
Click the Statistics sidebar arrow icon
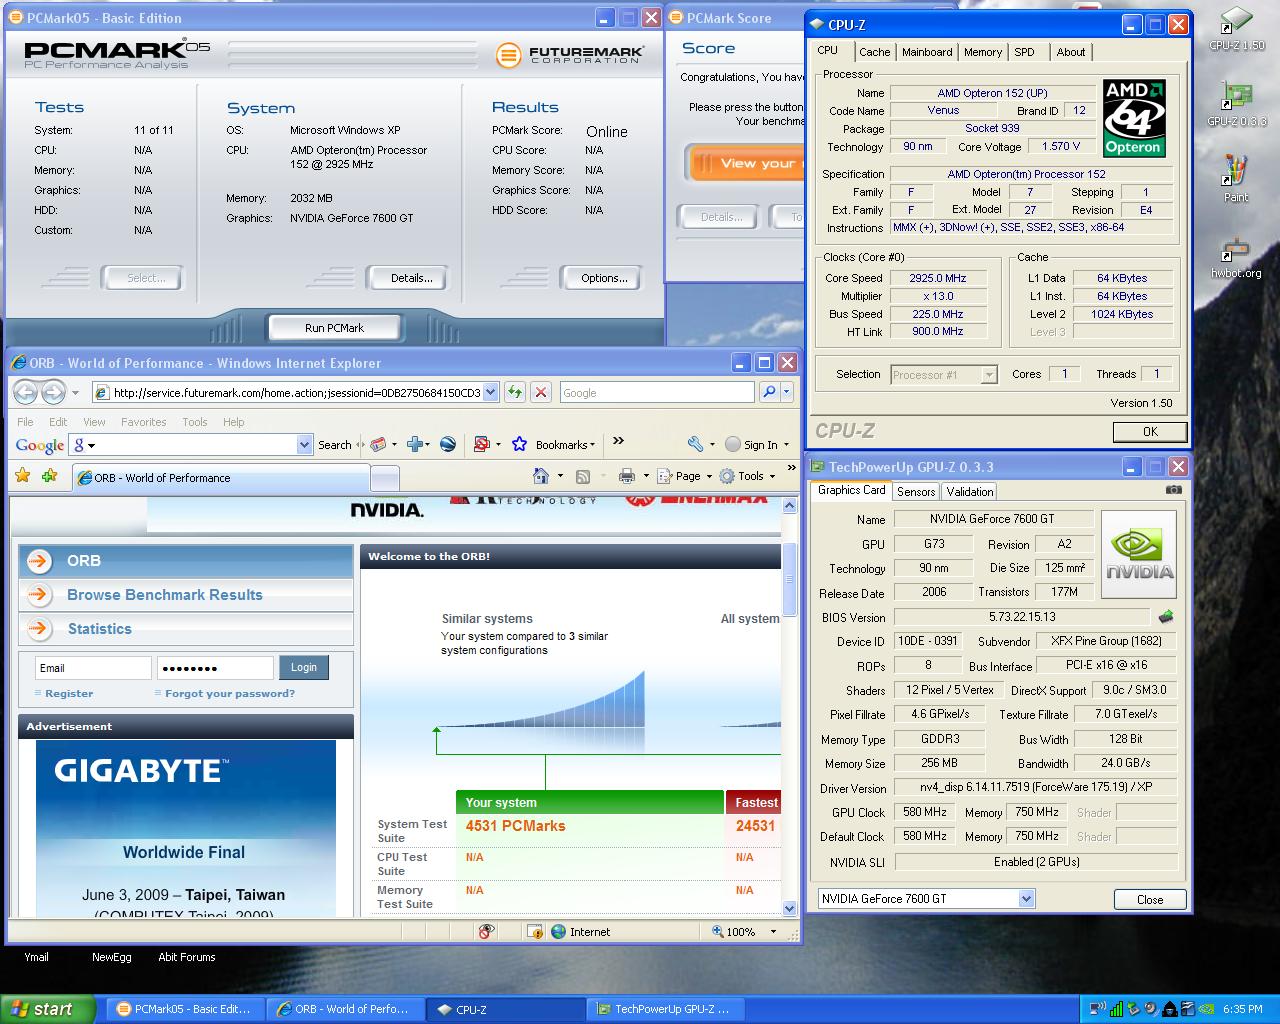coord(39,628)
